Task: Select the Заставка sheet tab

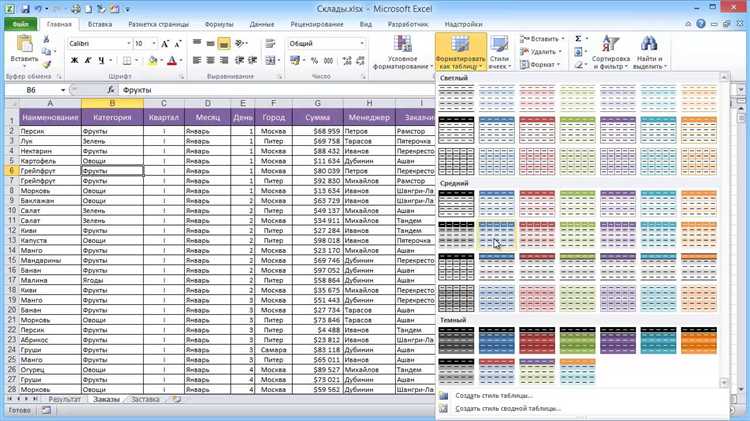Action: coord(145,399)
